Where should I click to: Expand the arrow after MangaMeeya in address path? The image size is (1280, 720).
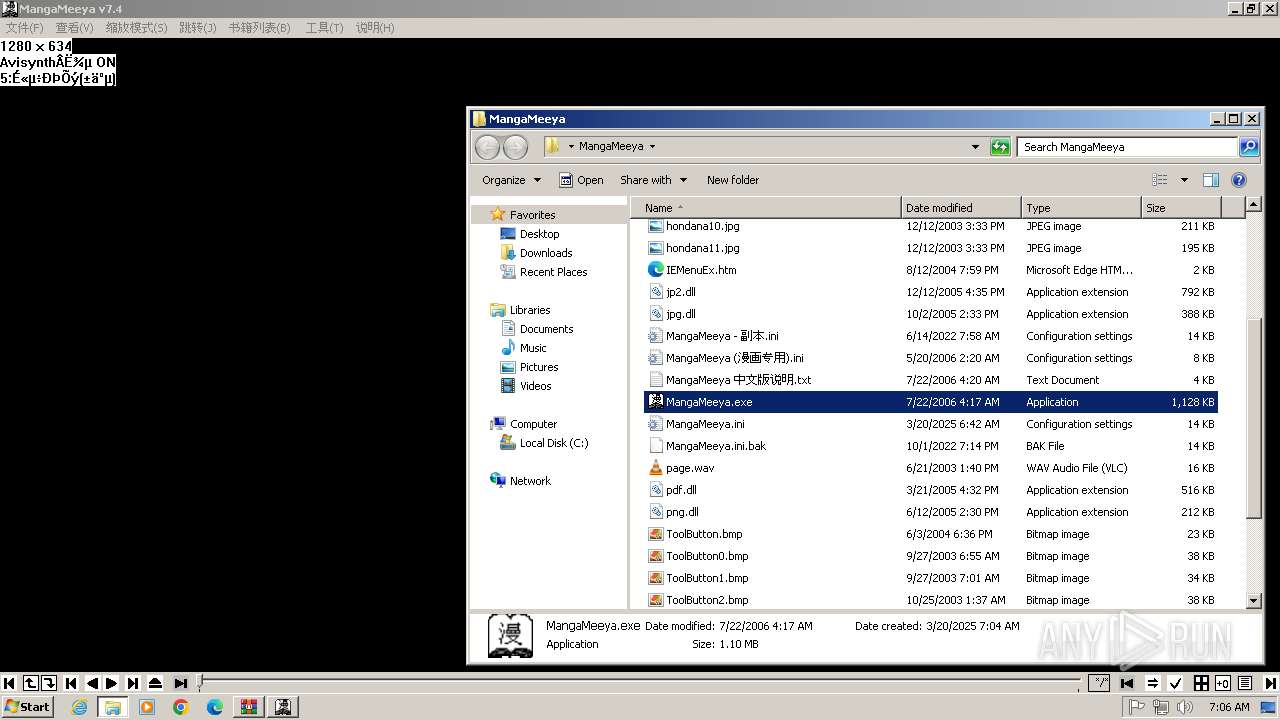[x=652, y=146]
